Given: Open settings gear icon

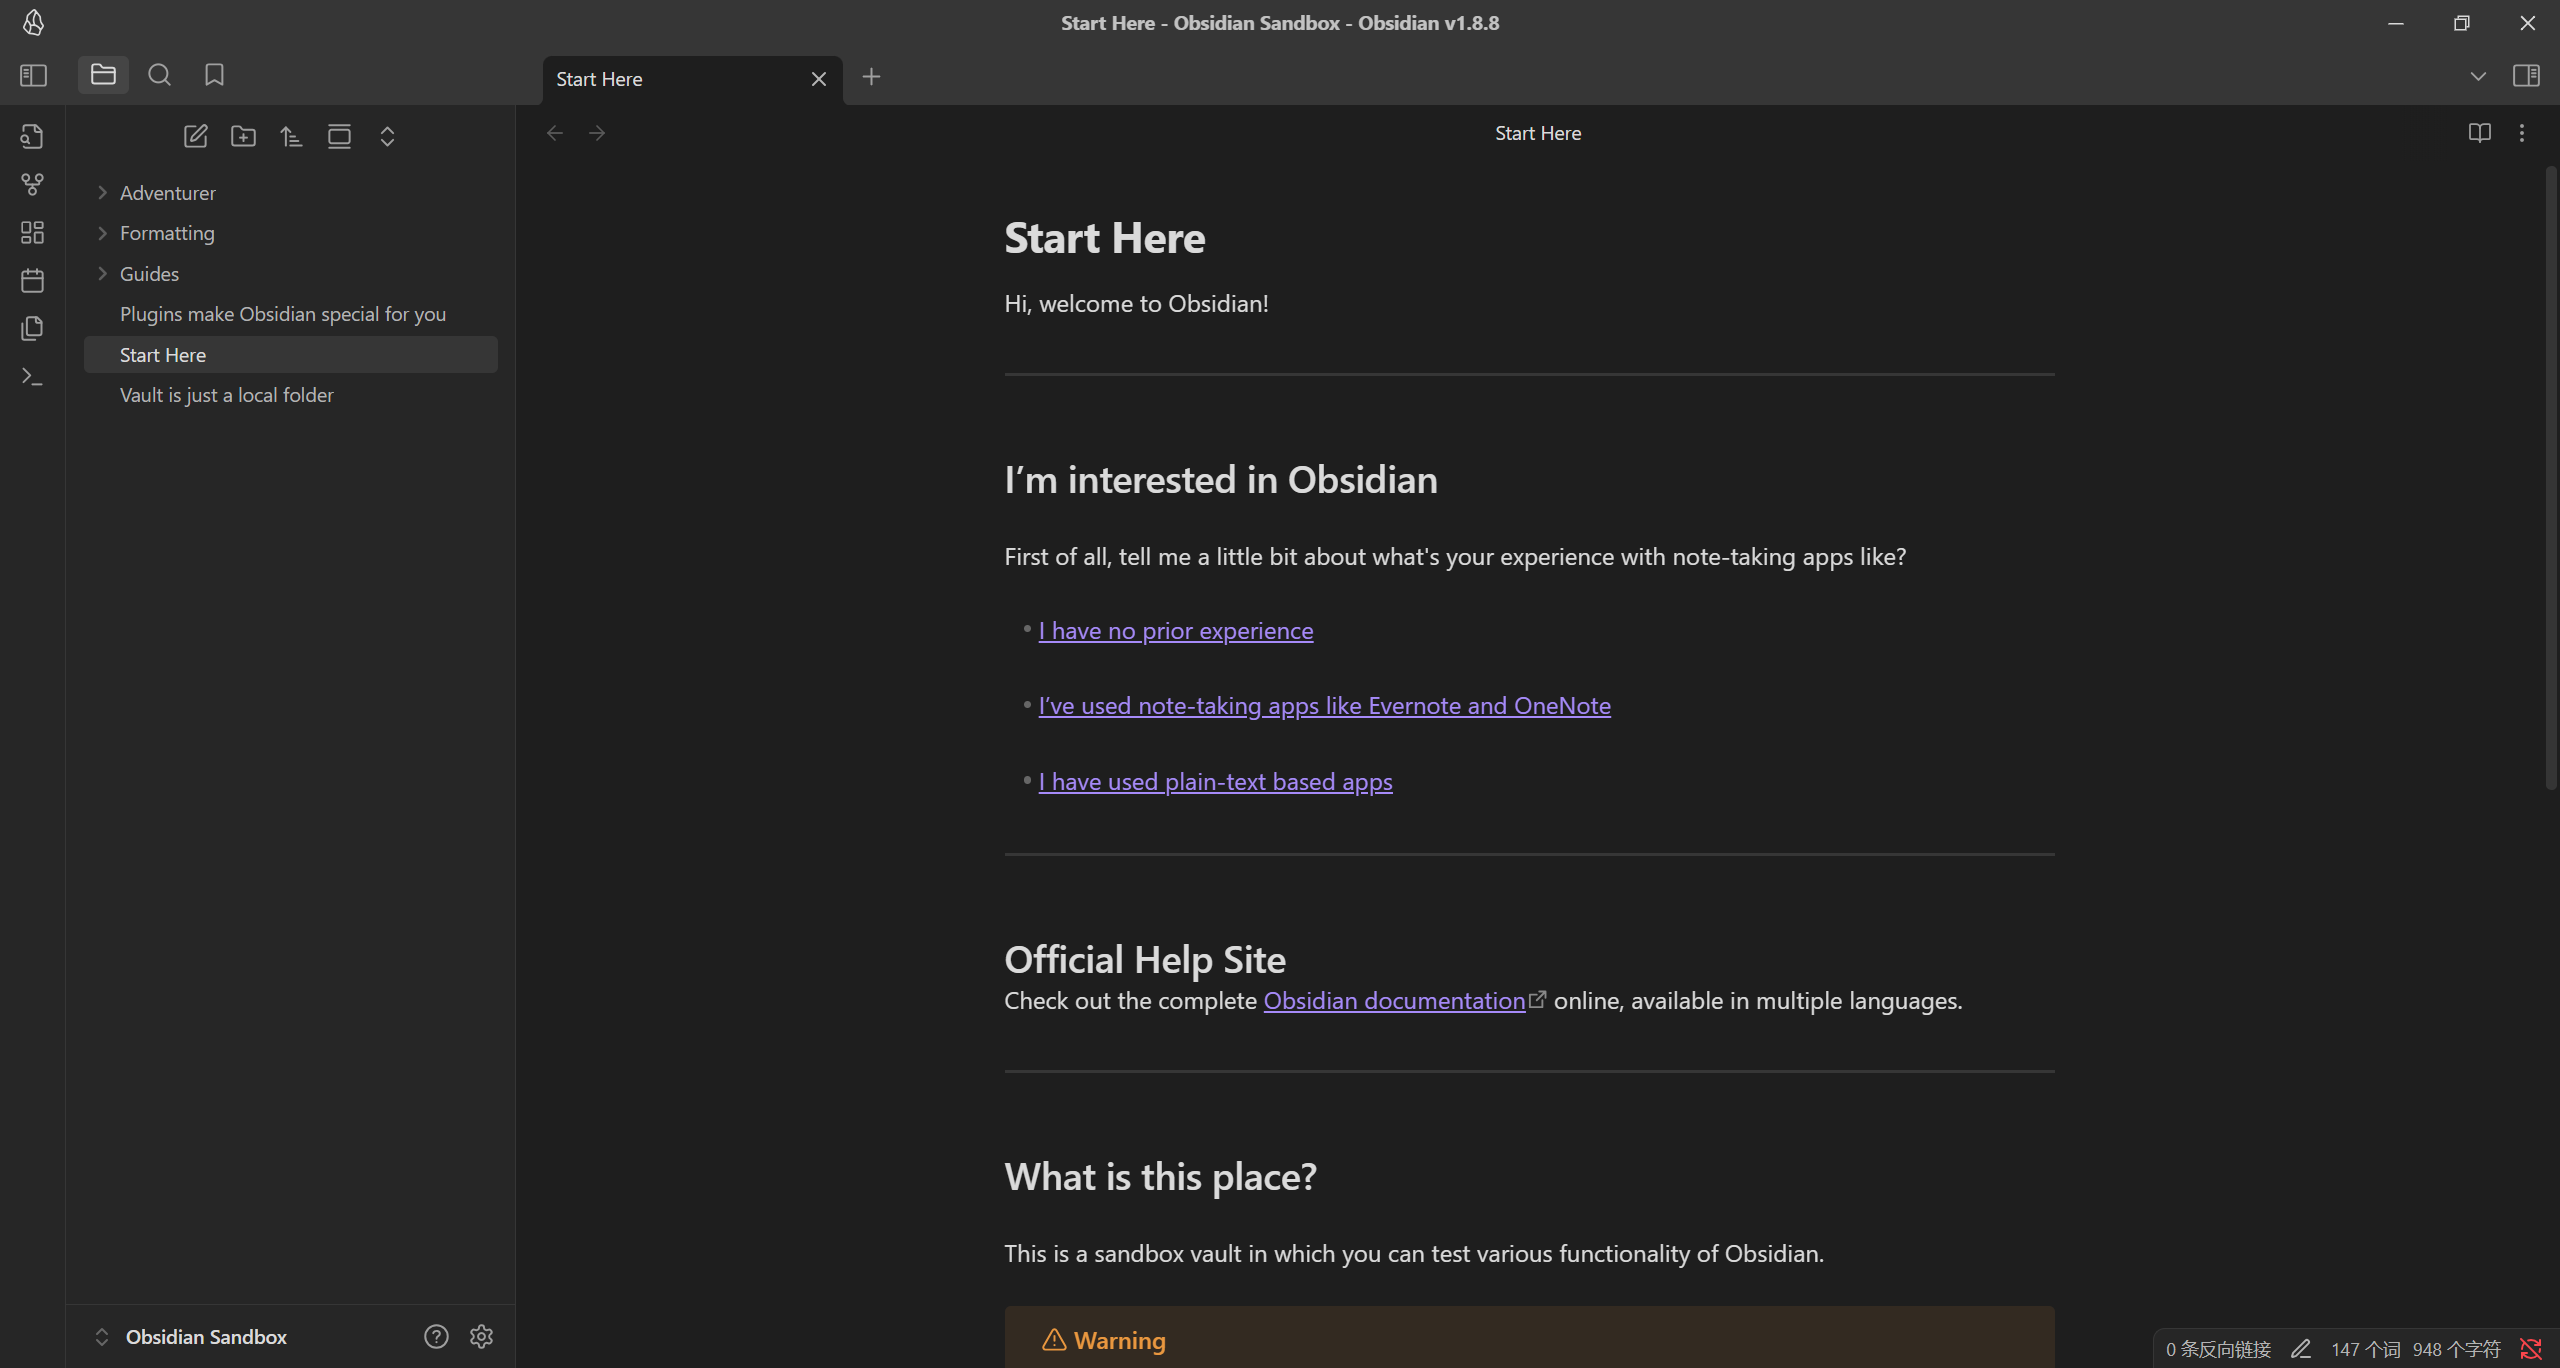Looking at the screenshot, I should 482,1337.
